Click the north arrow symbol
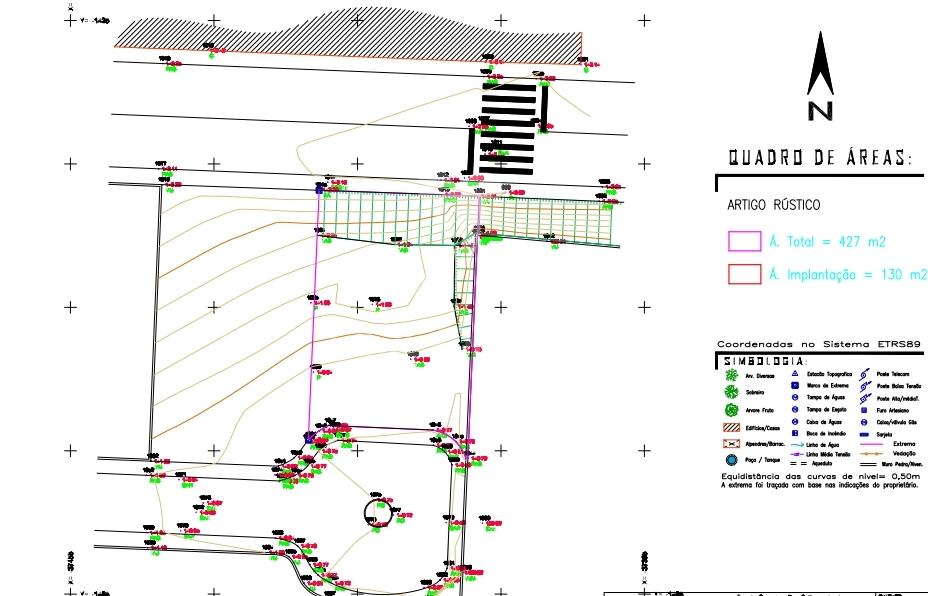928x596 pixels. [820, 76]
